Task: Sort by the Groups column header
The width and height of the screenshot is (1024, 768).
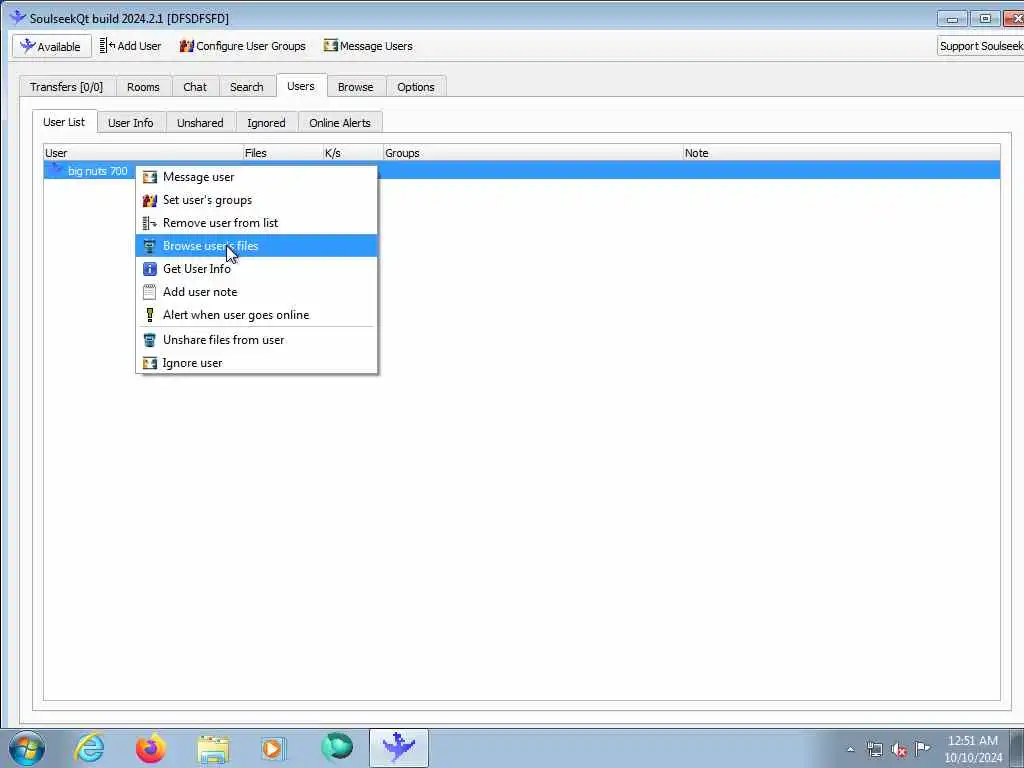Action: 533,153
